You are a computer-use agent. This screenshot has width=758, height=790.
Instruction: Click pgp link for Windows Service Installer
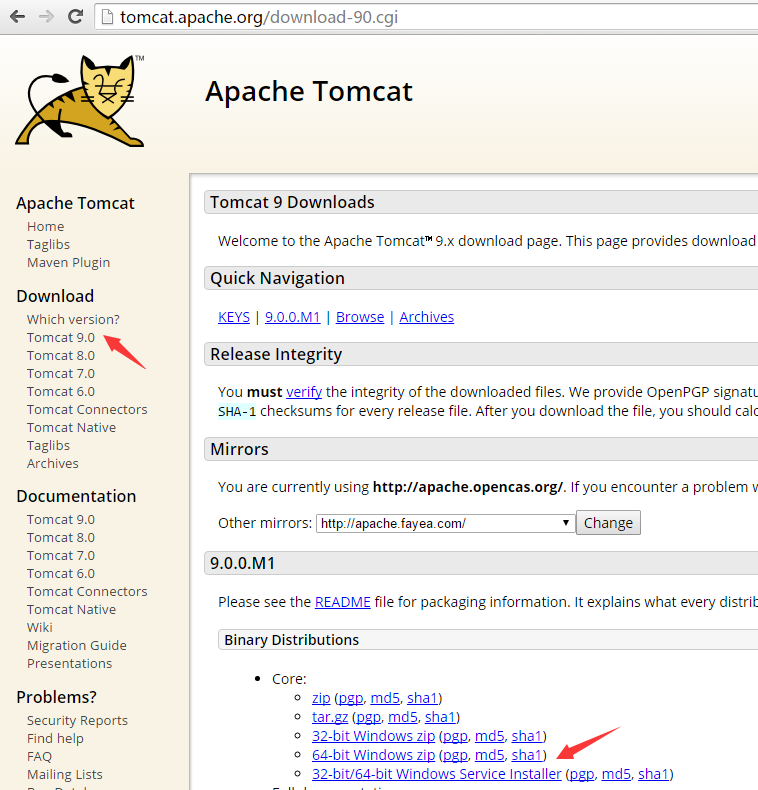coord(582,774)
